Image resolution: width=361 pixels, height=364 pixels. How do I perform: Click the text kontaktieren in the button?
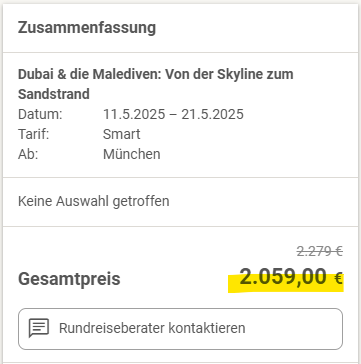click(207, 328)
